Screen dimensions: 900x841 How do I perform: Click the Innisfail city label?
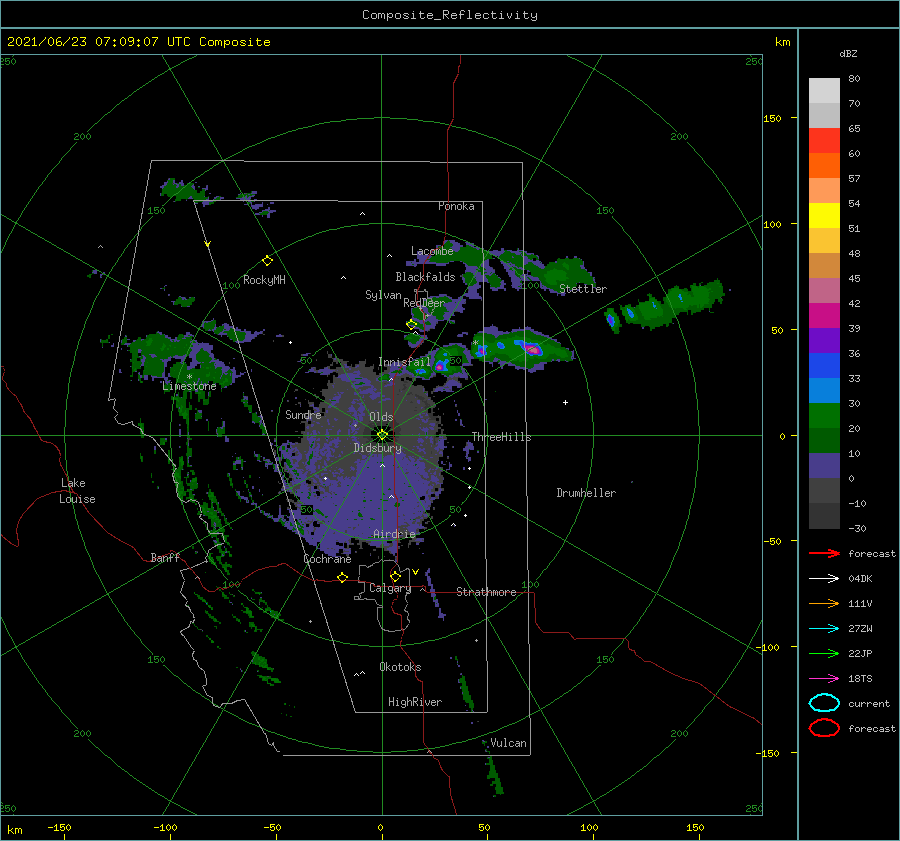coord(404,362)
